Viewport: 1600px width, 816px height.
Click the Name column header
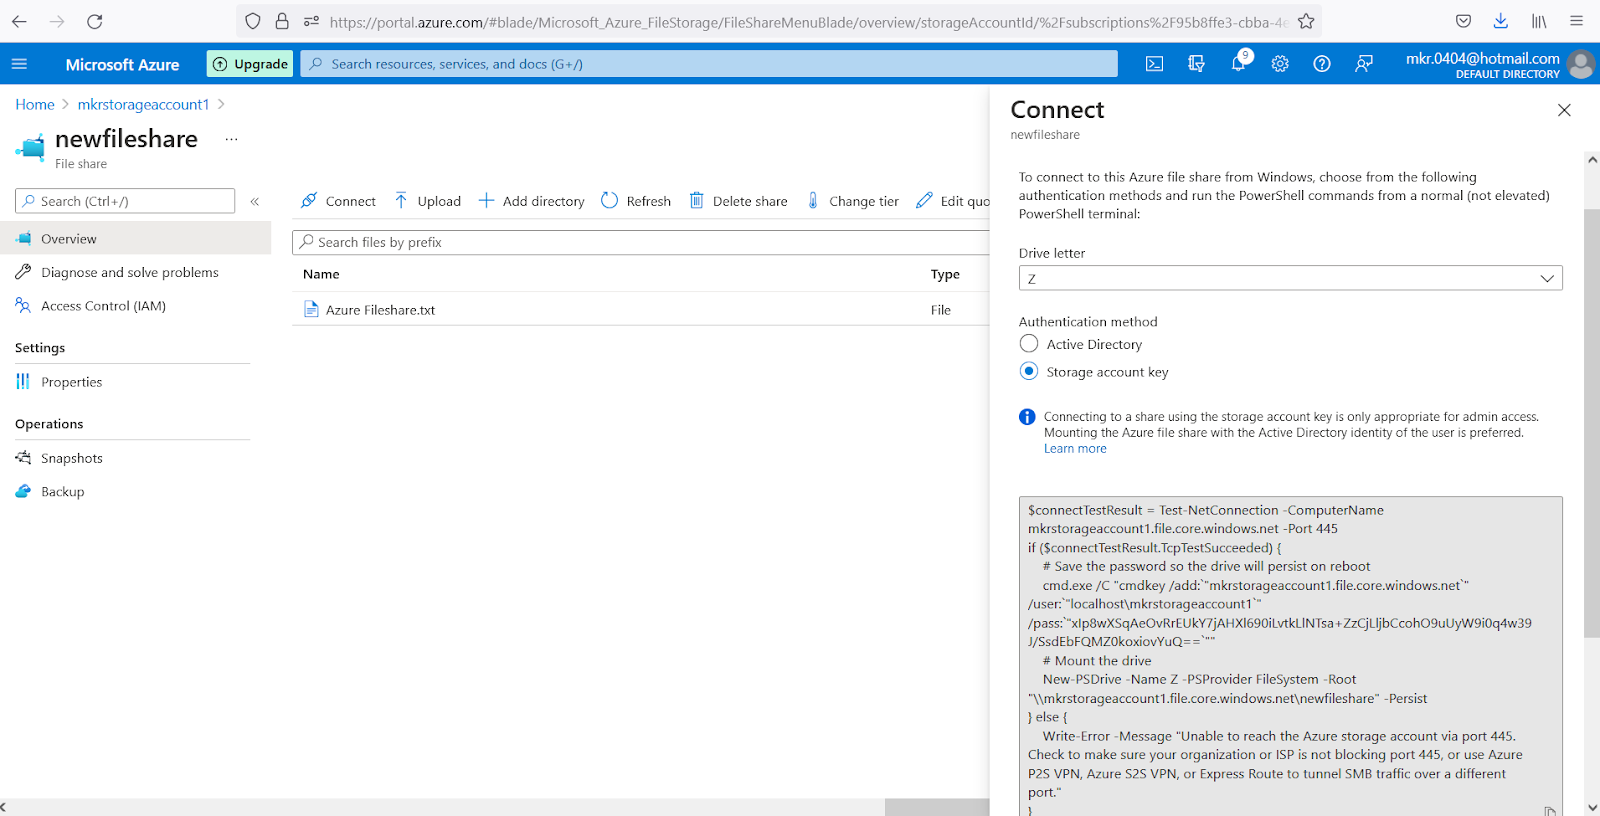321,274
